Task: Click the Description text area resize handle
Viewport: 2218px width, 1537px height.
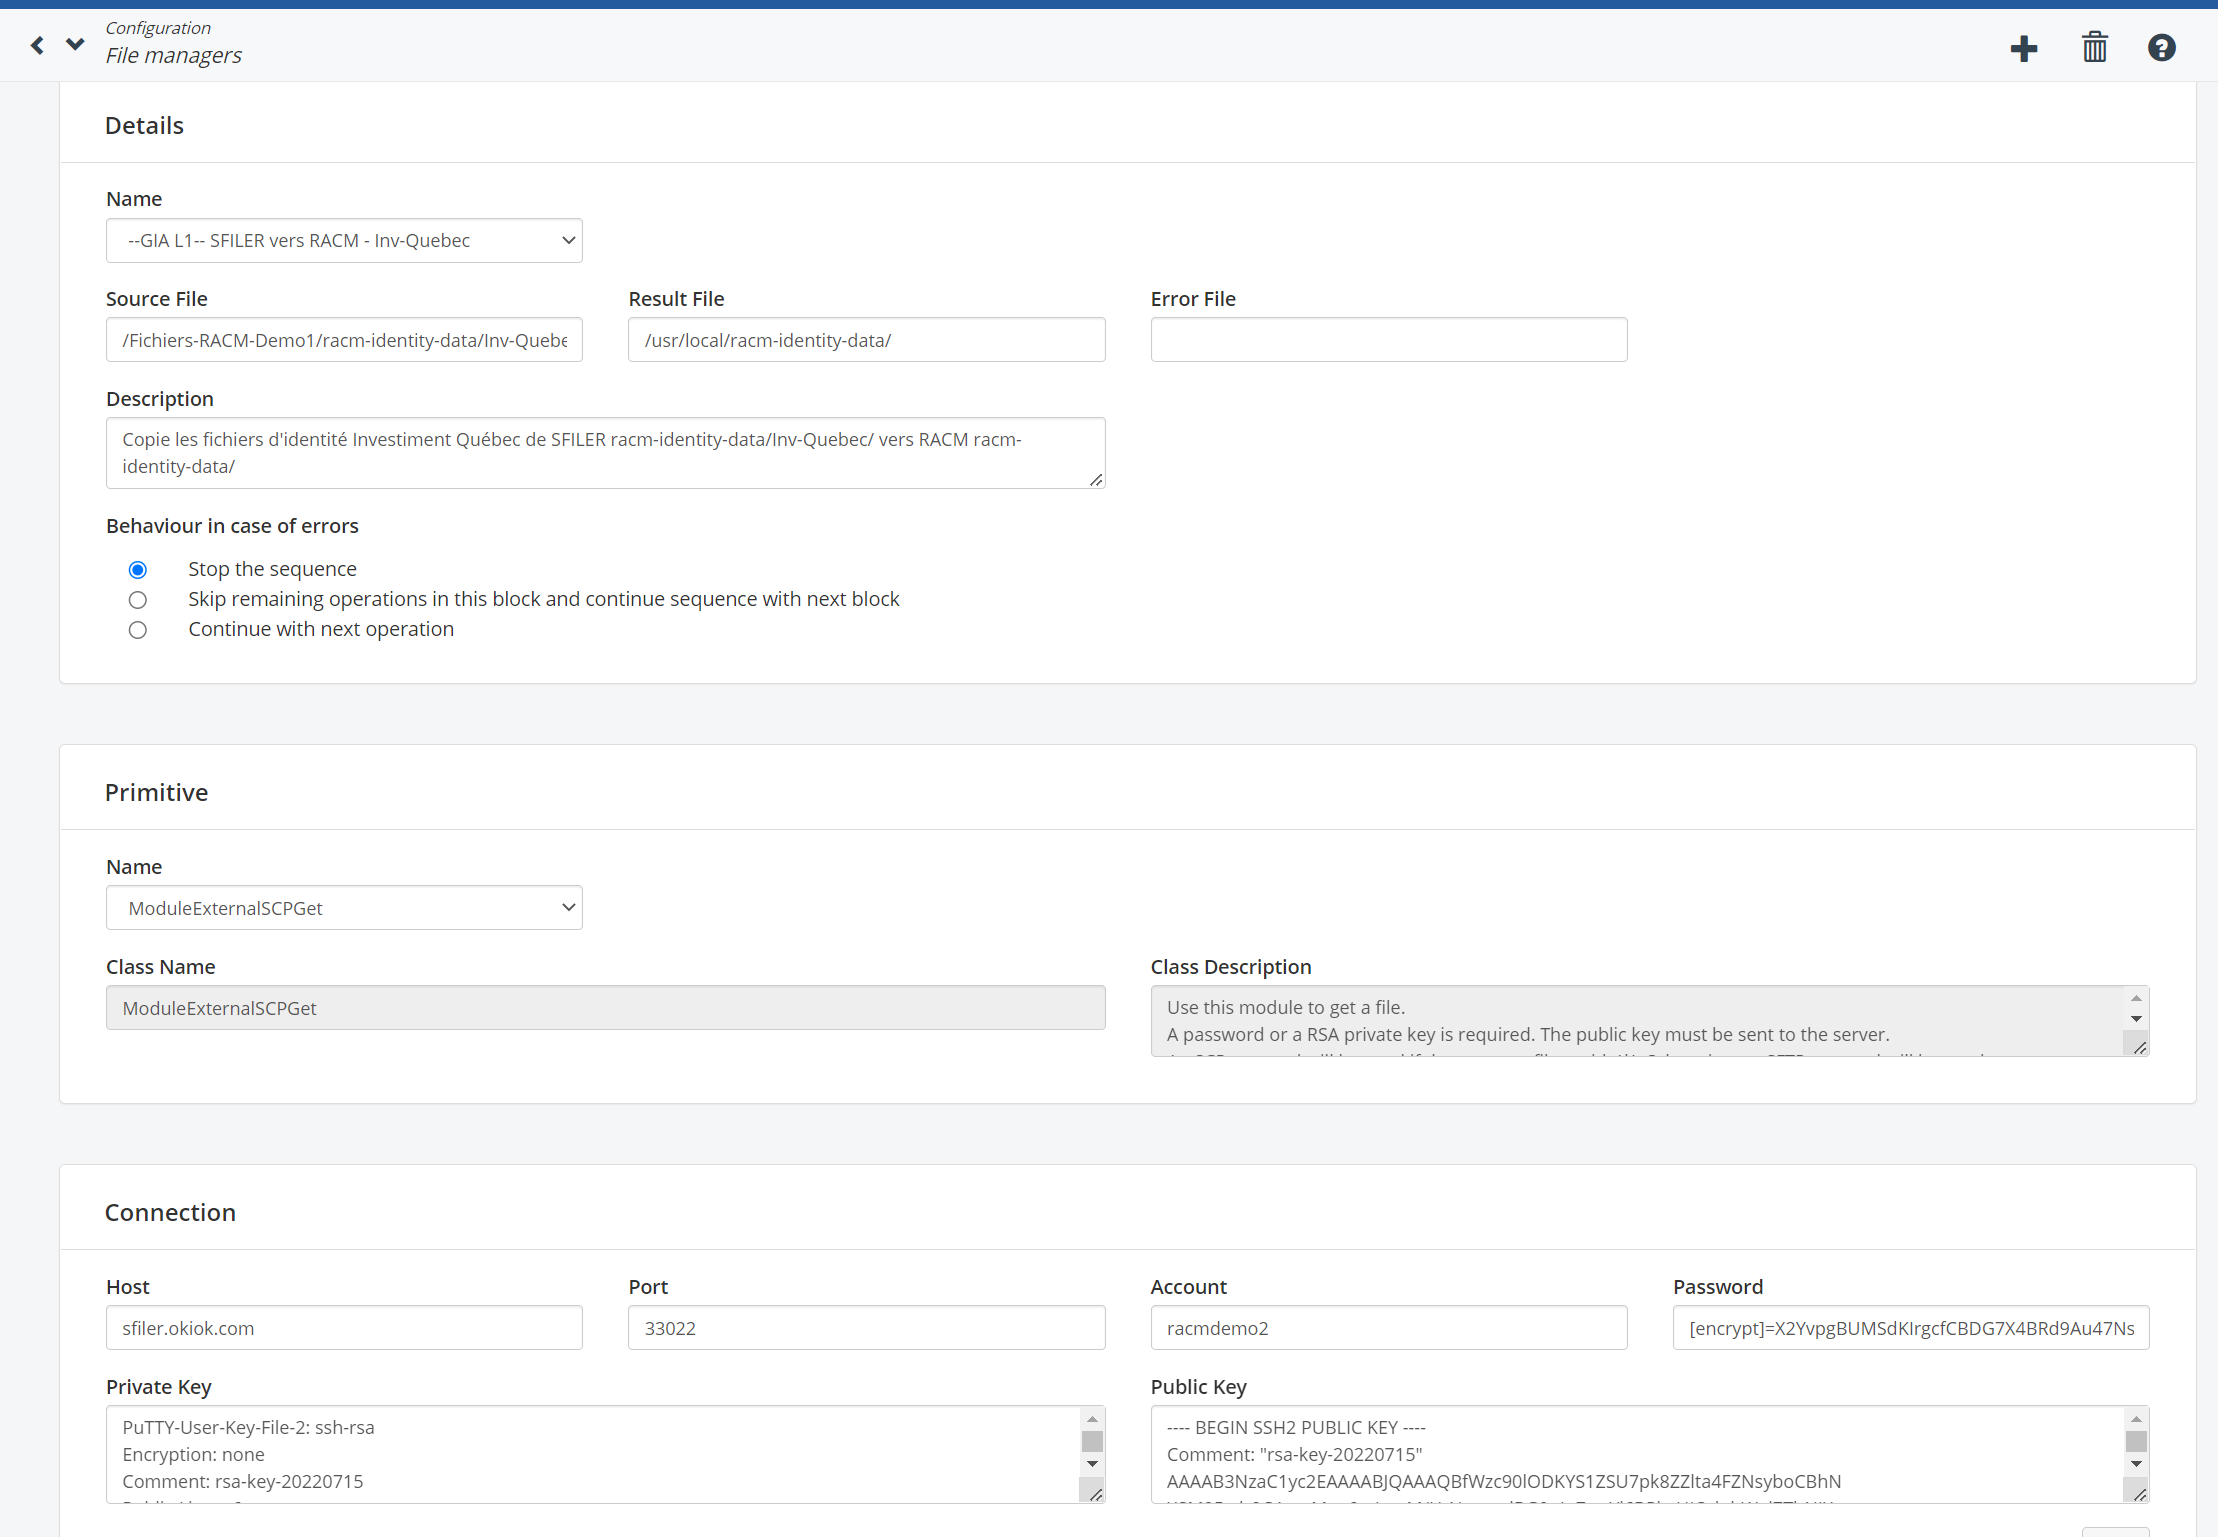Action: coord(1096,480)
